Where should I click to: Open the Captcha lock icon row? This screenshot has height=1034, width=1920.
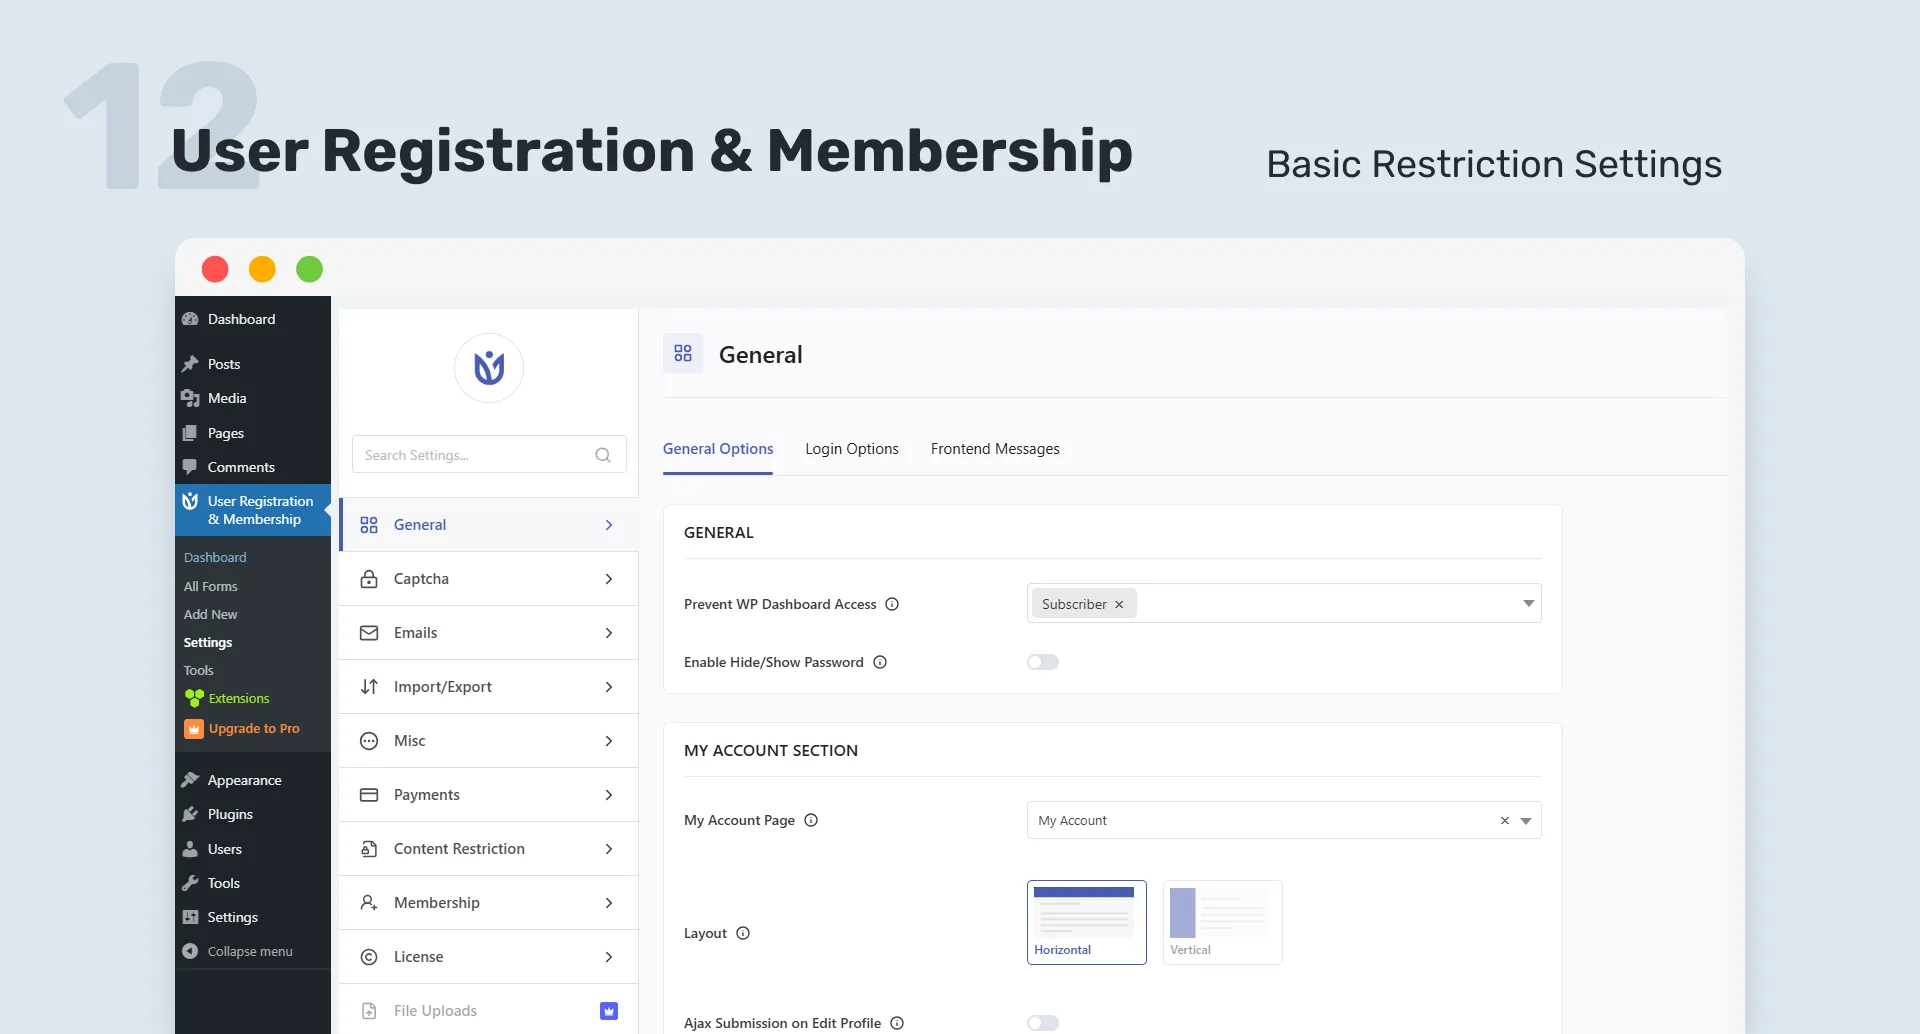[489, 579]
